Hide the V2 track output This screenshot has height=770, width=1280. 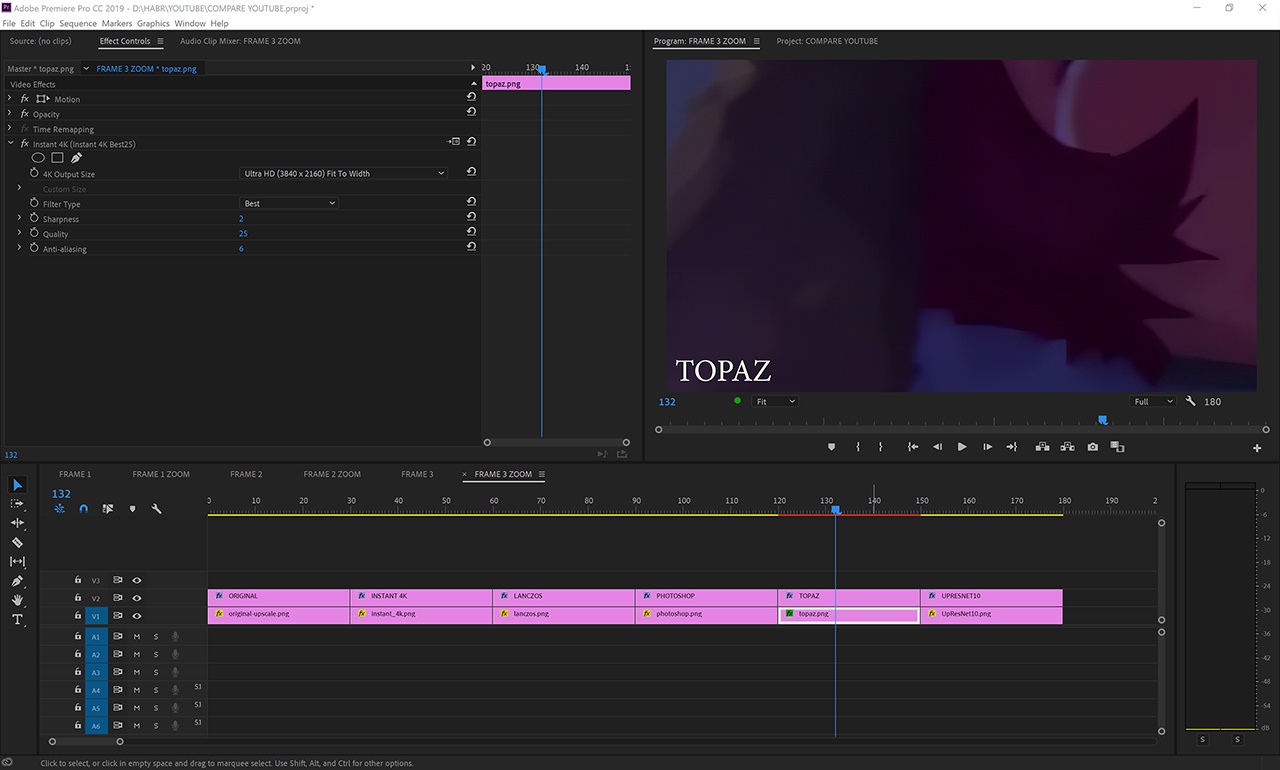point(137,598)
